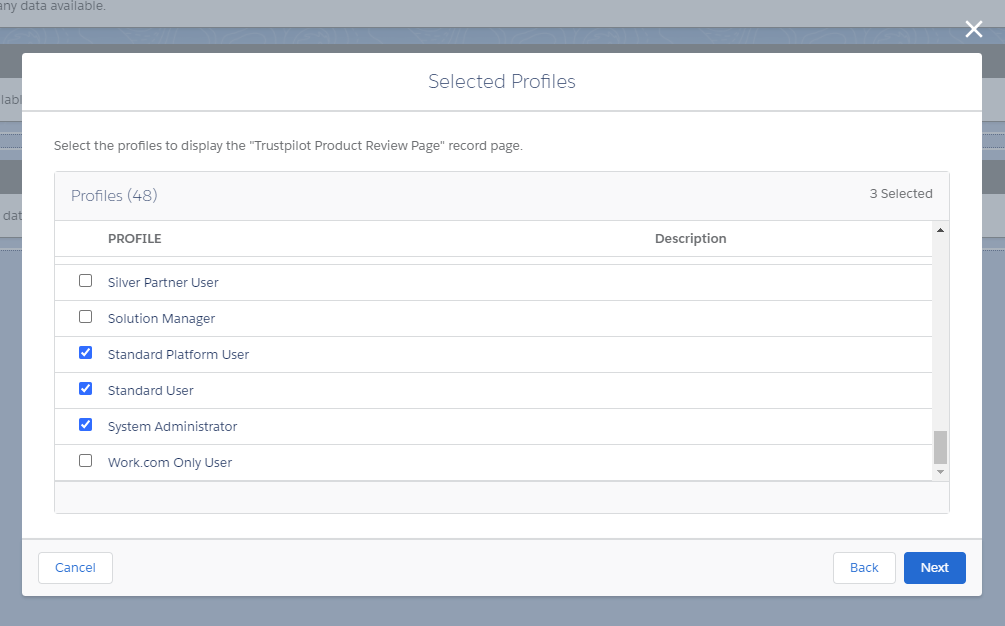Uncheck the Standard User checkbox

coord(85,388)
